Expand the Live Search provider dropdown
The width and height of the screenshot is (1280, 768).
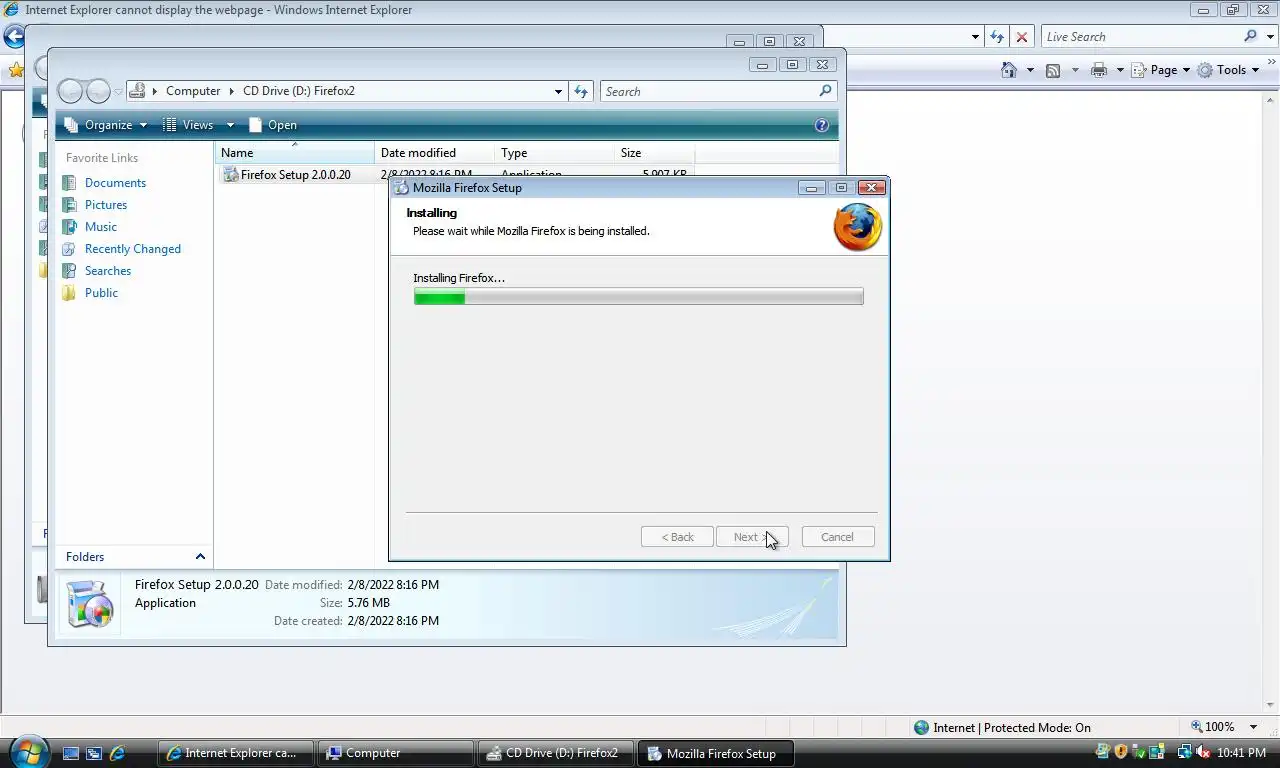(1268, 37)
